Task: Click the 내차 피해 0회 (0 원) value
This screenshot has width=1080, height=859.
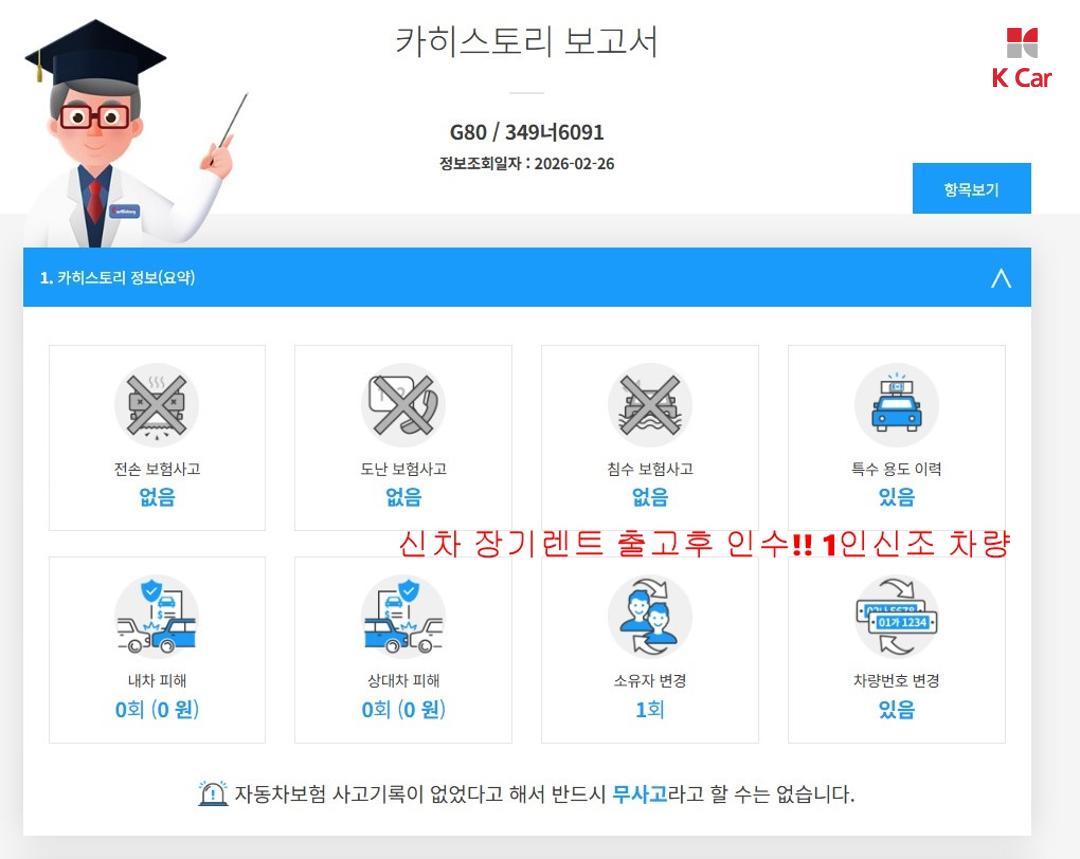Action: 156,709
